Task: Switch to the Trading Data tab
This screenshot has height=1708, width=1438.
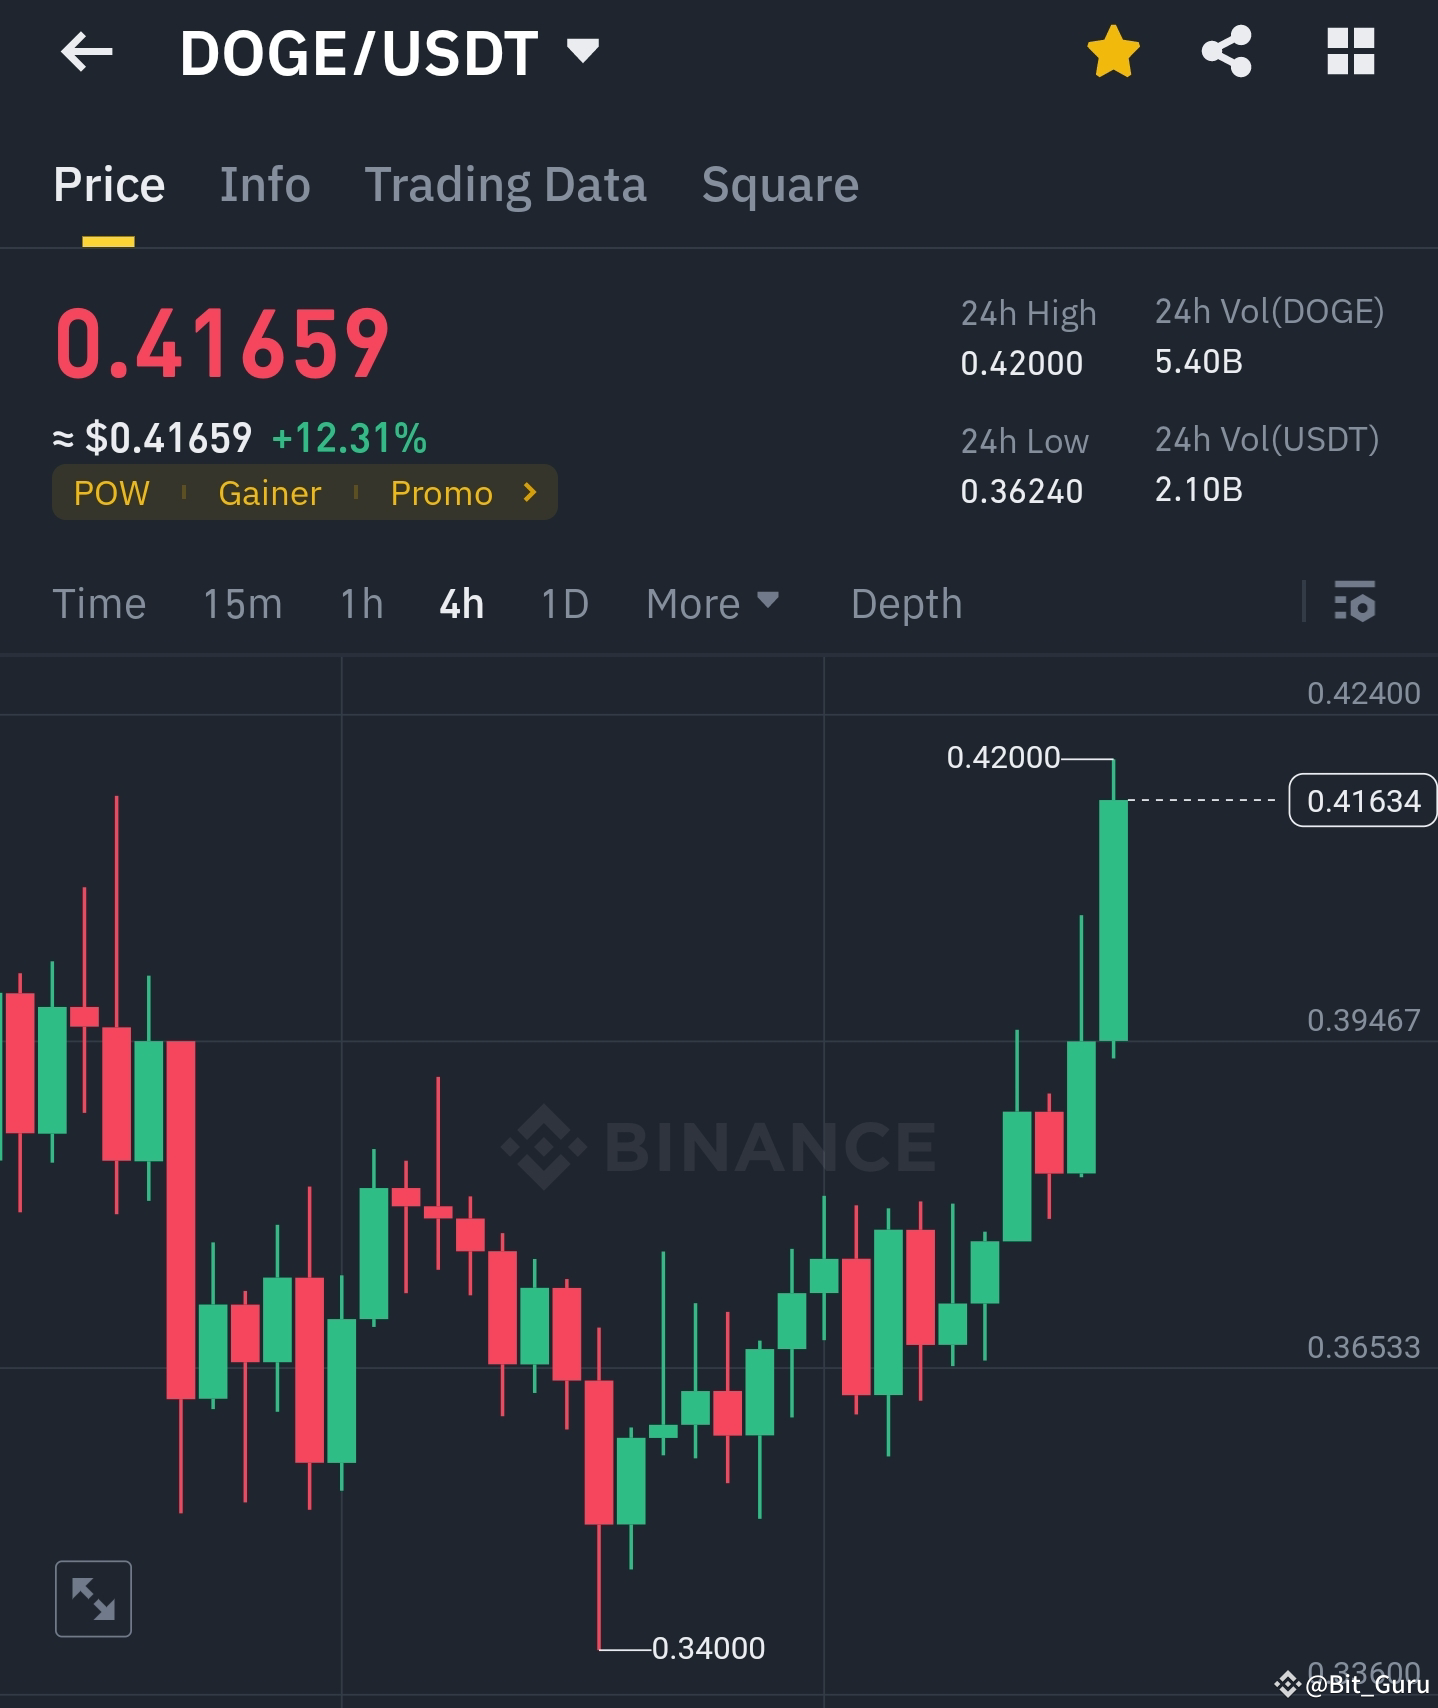Action: [506, 184]
